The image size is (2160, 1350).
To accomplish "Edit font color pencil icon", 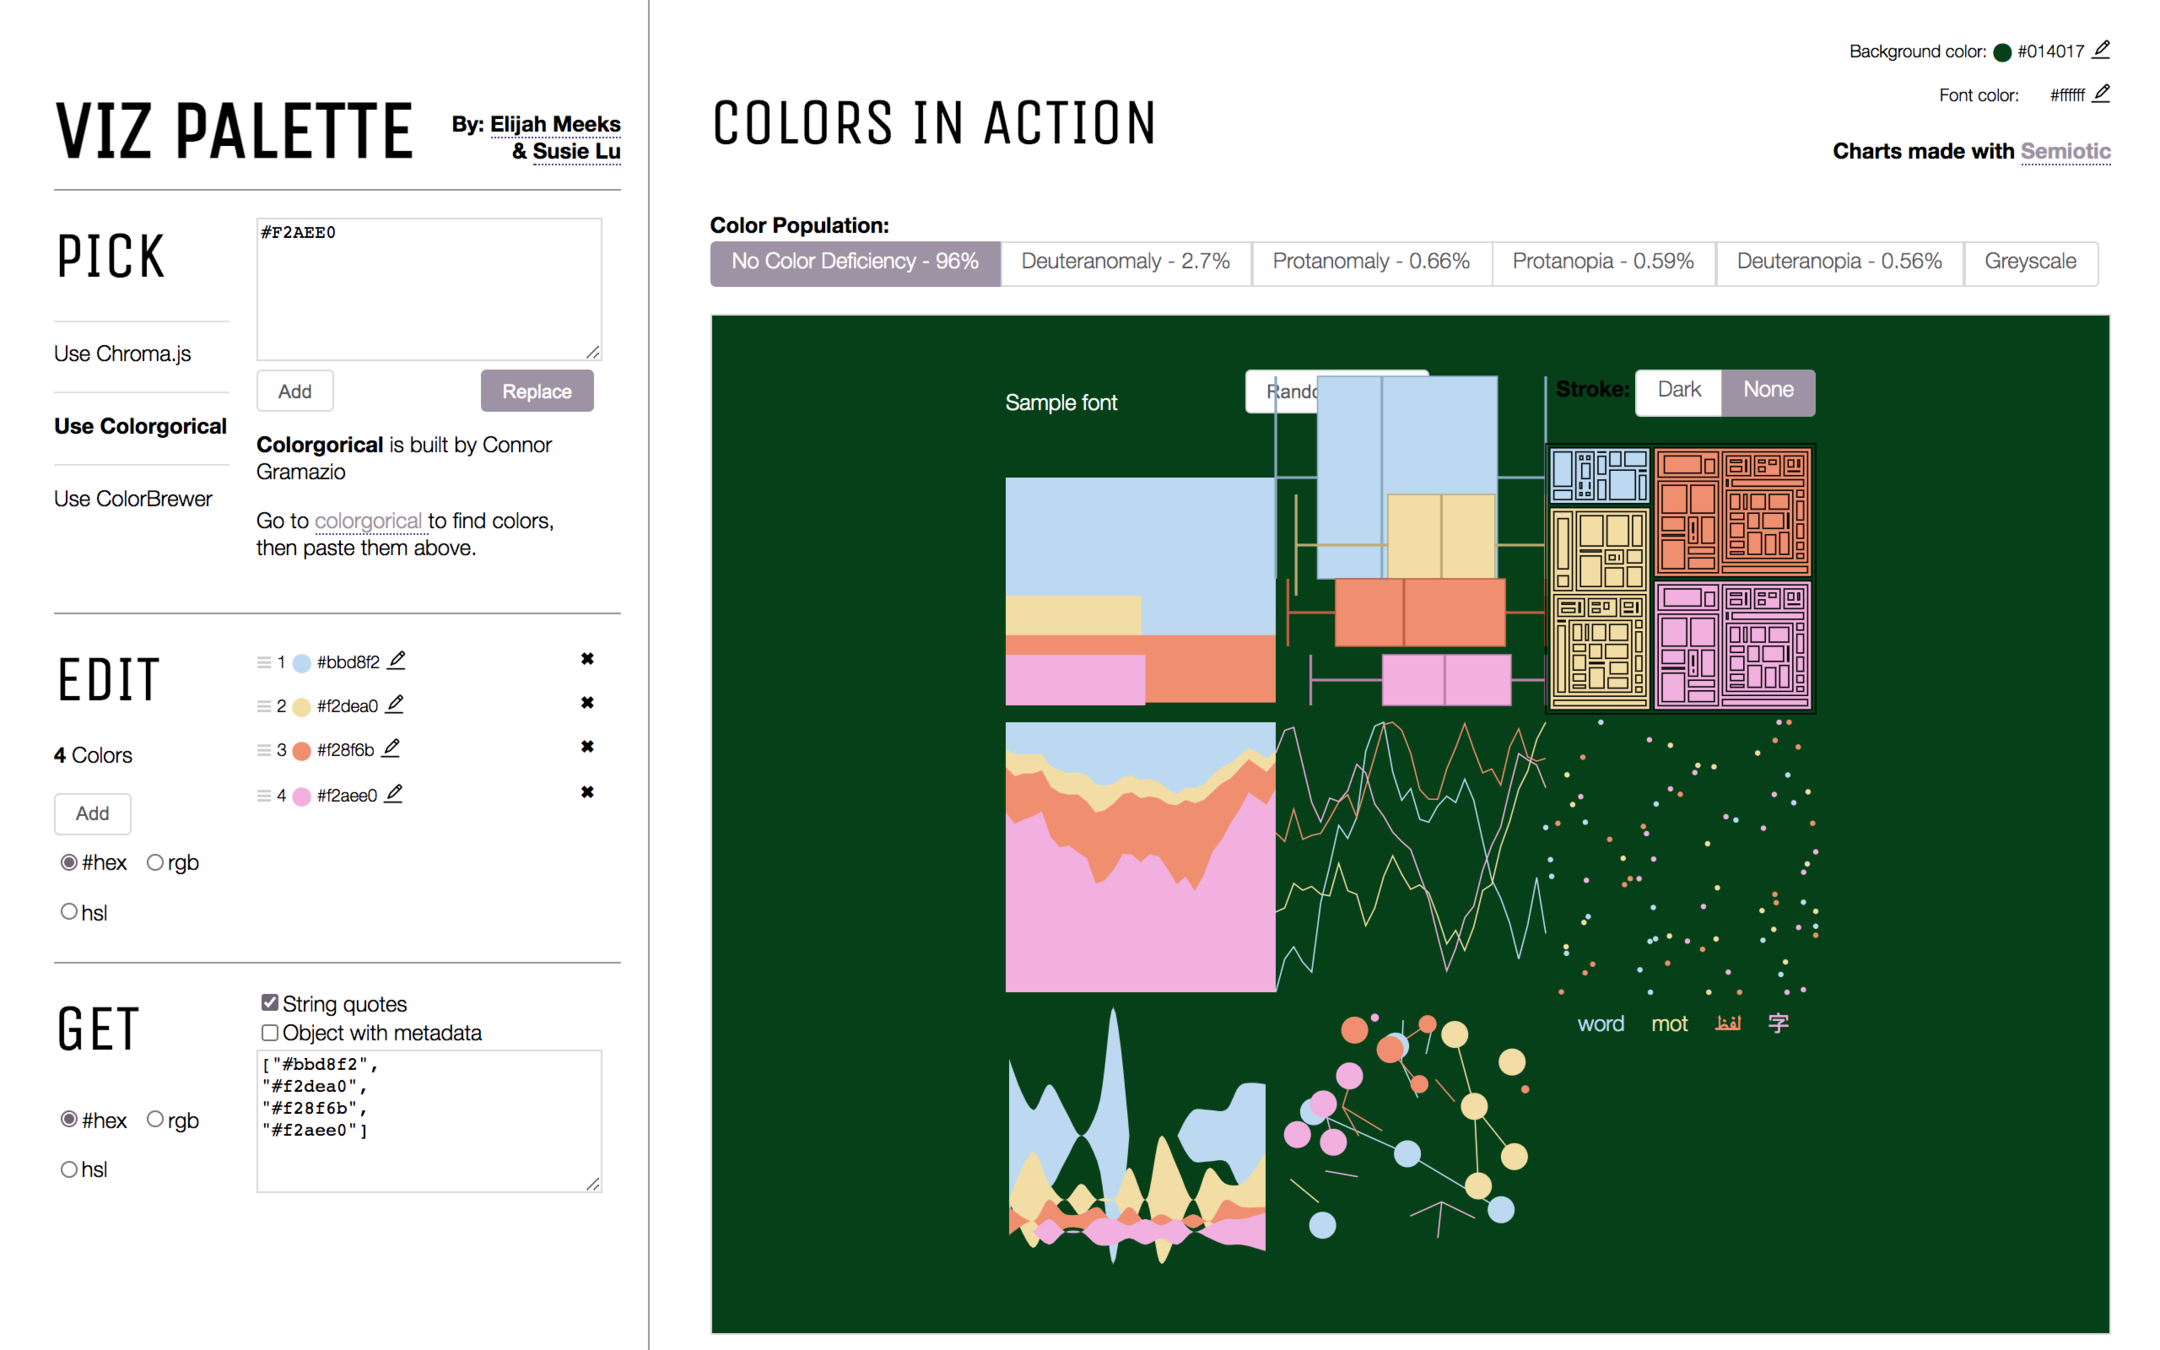I will tap(2101, 93).
